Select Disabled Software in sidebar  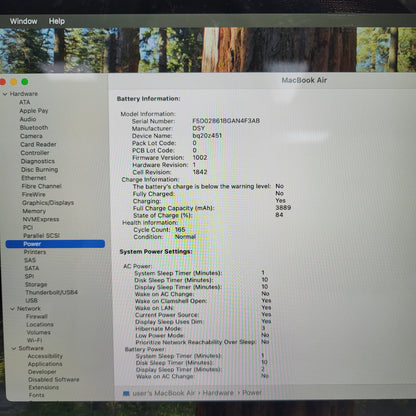tap(54, 379)
